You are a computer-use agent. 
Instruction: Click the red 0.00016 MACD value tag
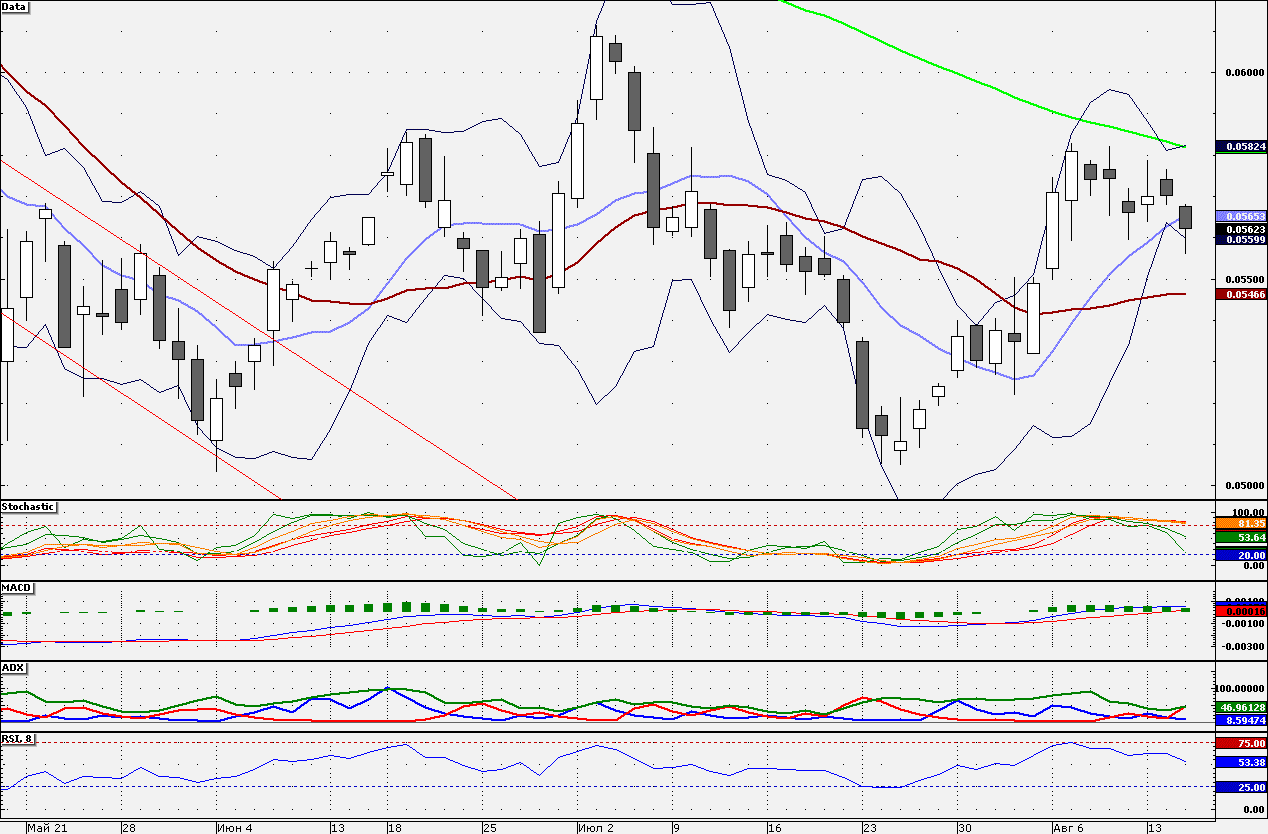pyautogui.click(x=1241, y=611)
